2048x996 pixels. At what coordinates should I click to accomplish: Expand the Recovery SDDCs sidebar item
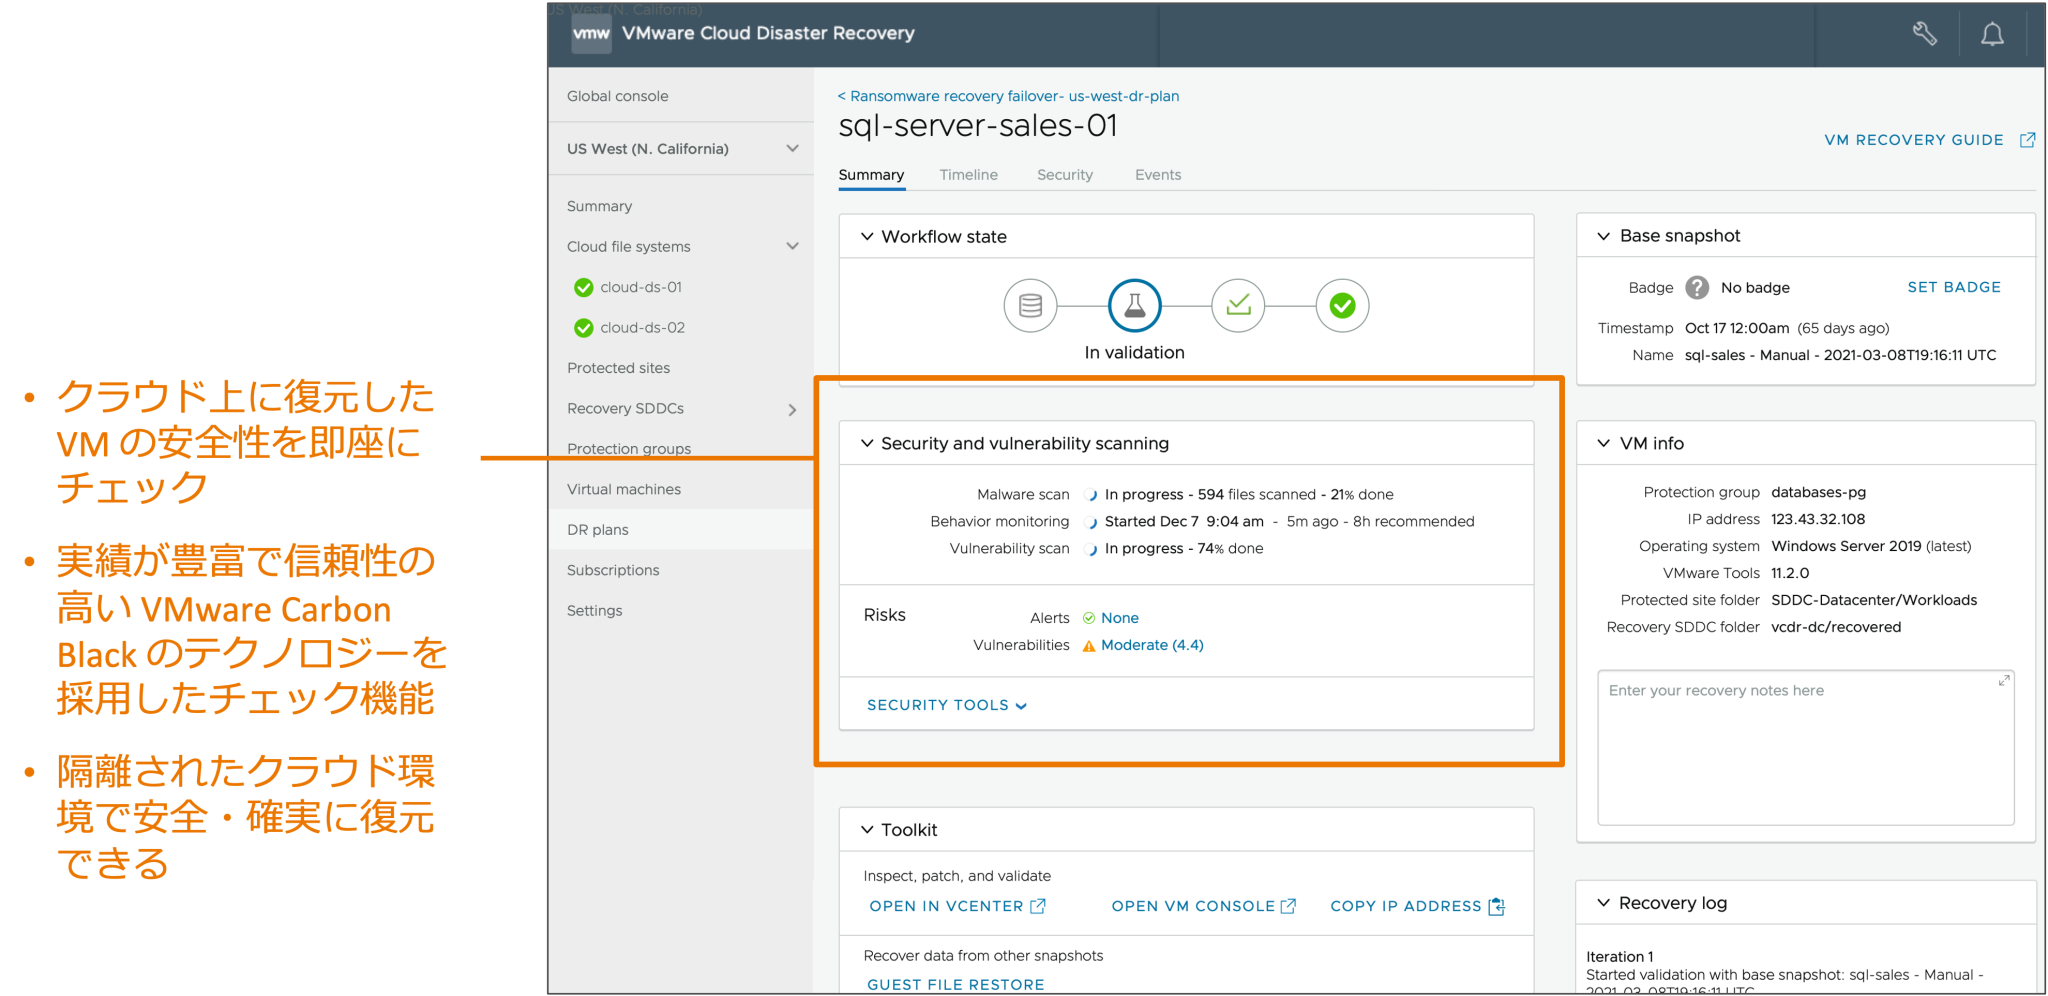793,409
